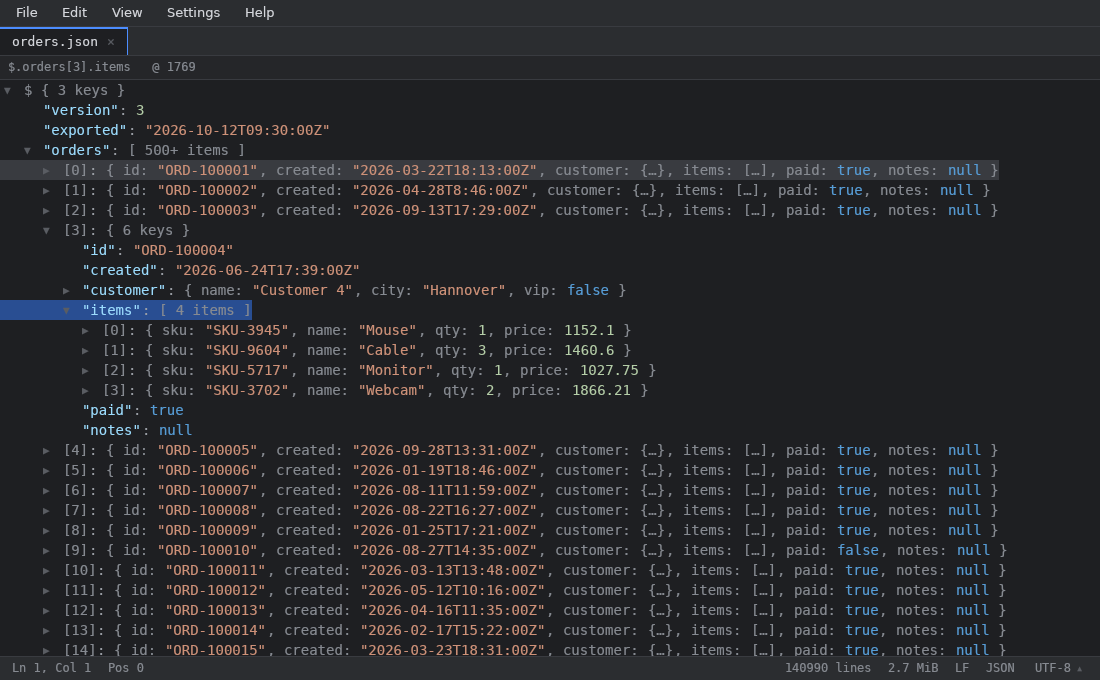Collapse the root $ node
Viewport: 1100px width, 680px height.
[x=8, y=91]
